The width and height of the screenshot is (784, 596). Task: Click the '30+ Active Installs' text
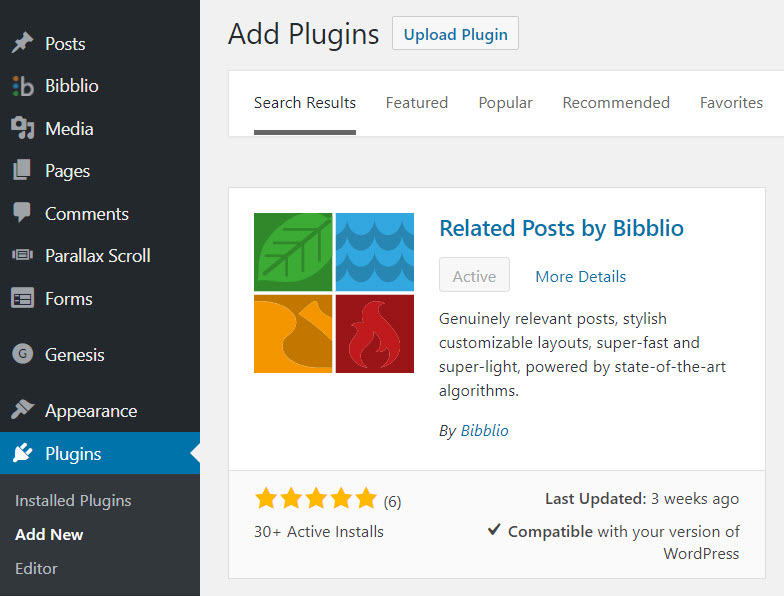click(318, 532)
